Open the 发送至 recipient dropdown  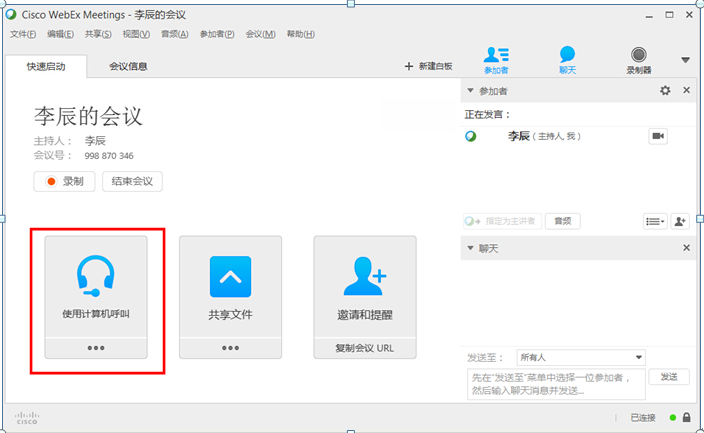(x=581, y=358)
